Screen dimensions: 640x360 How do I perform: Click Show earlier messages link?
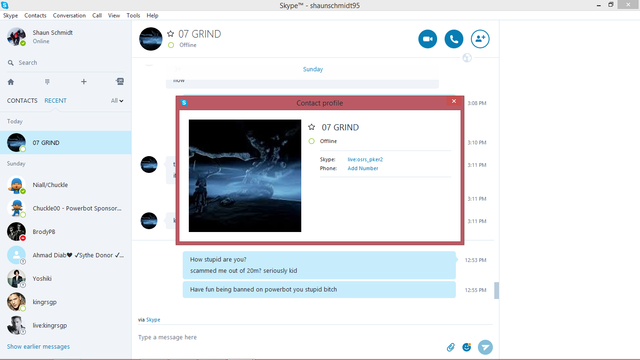tap(38, 347)
